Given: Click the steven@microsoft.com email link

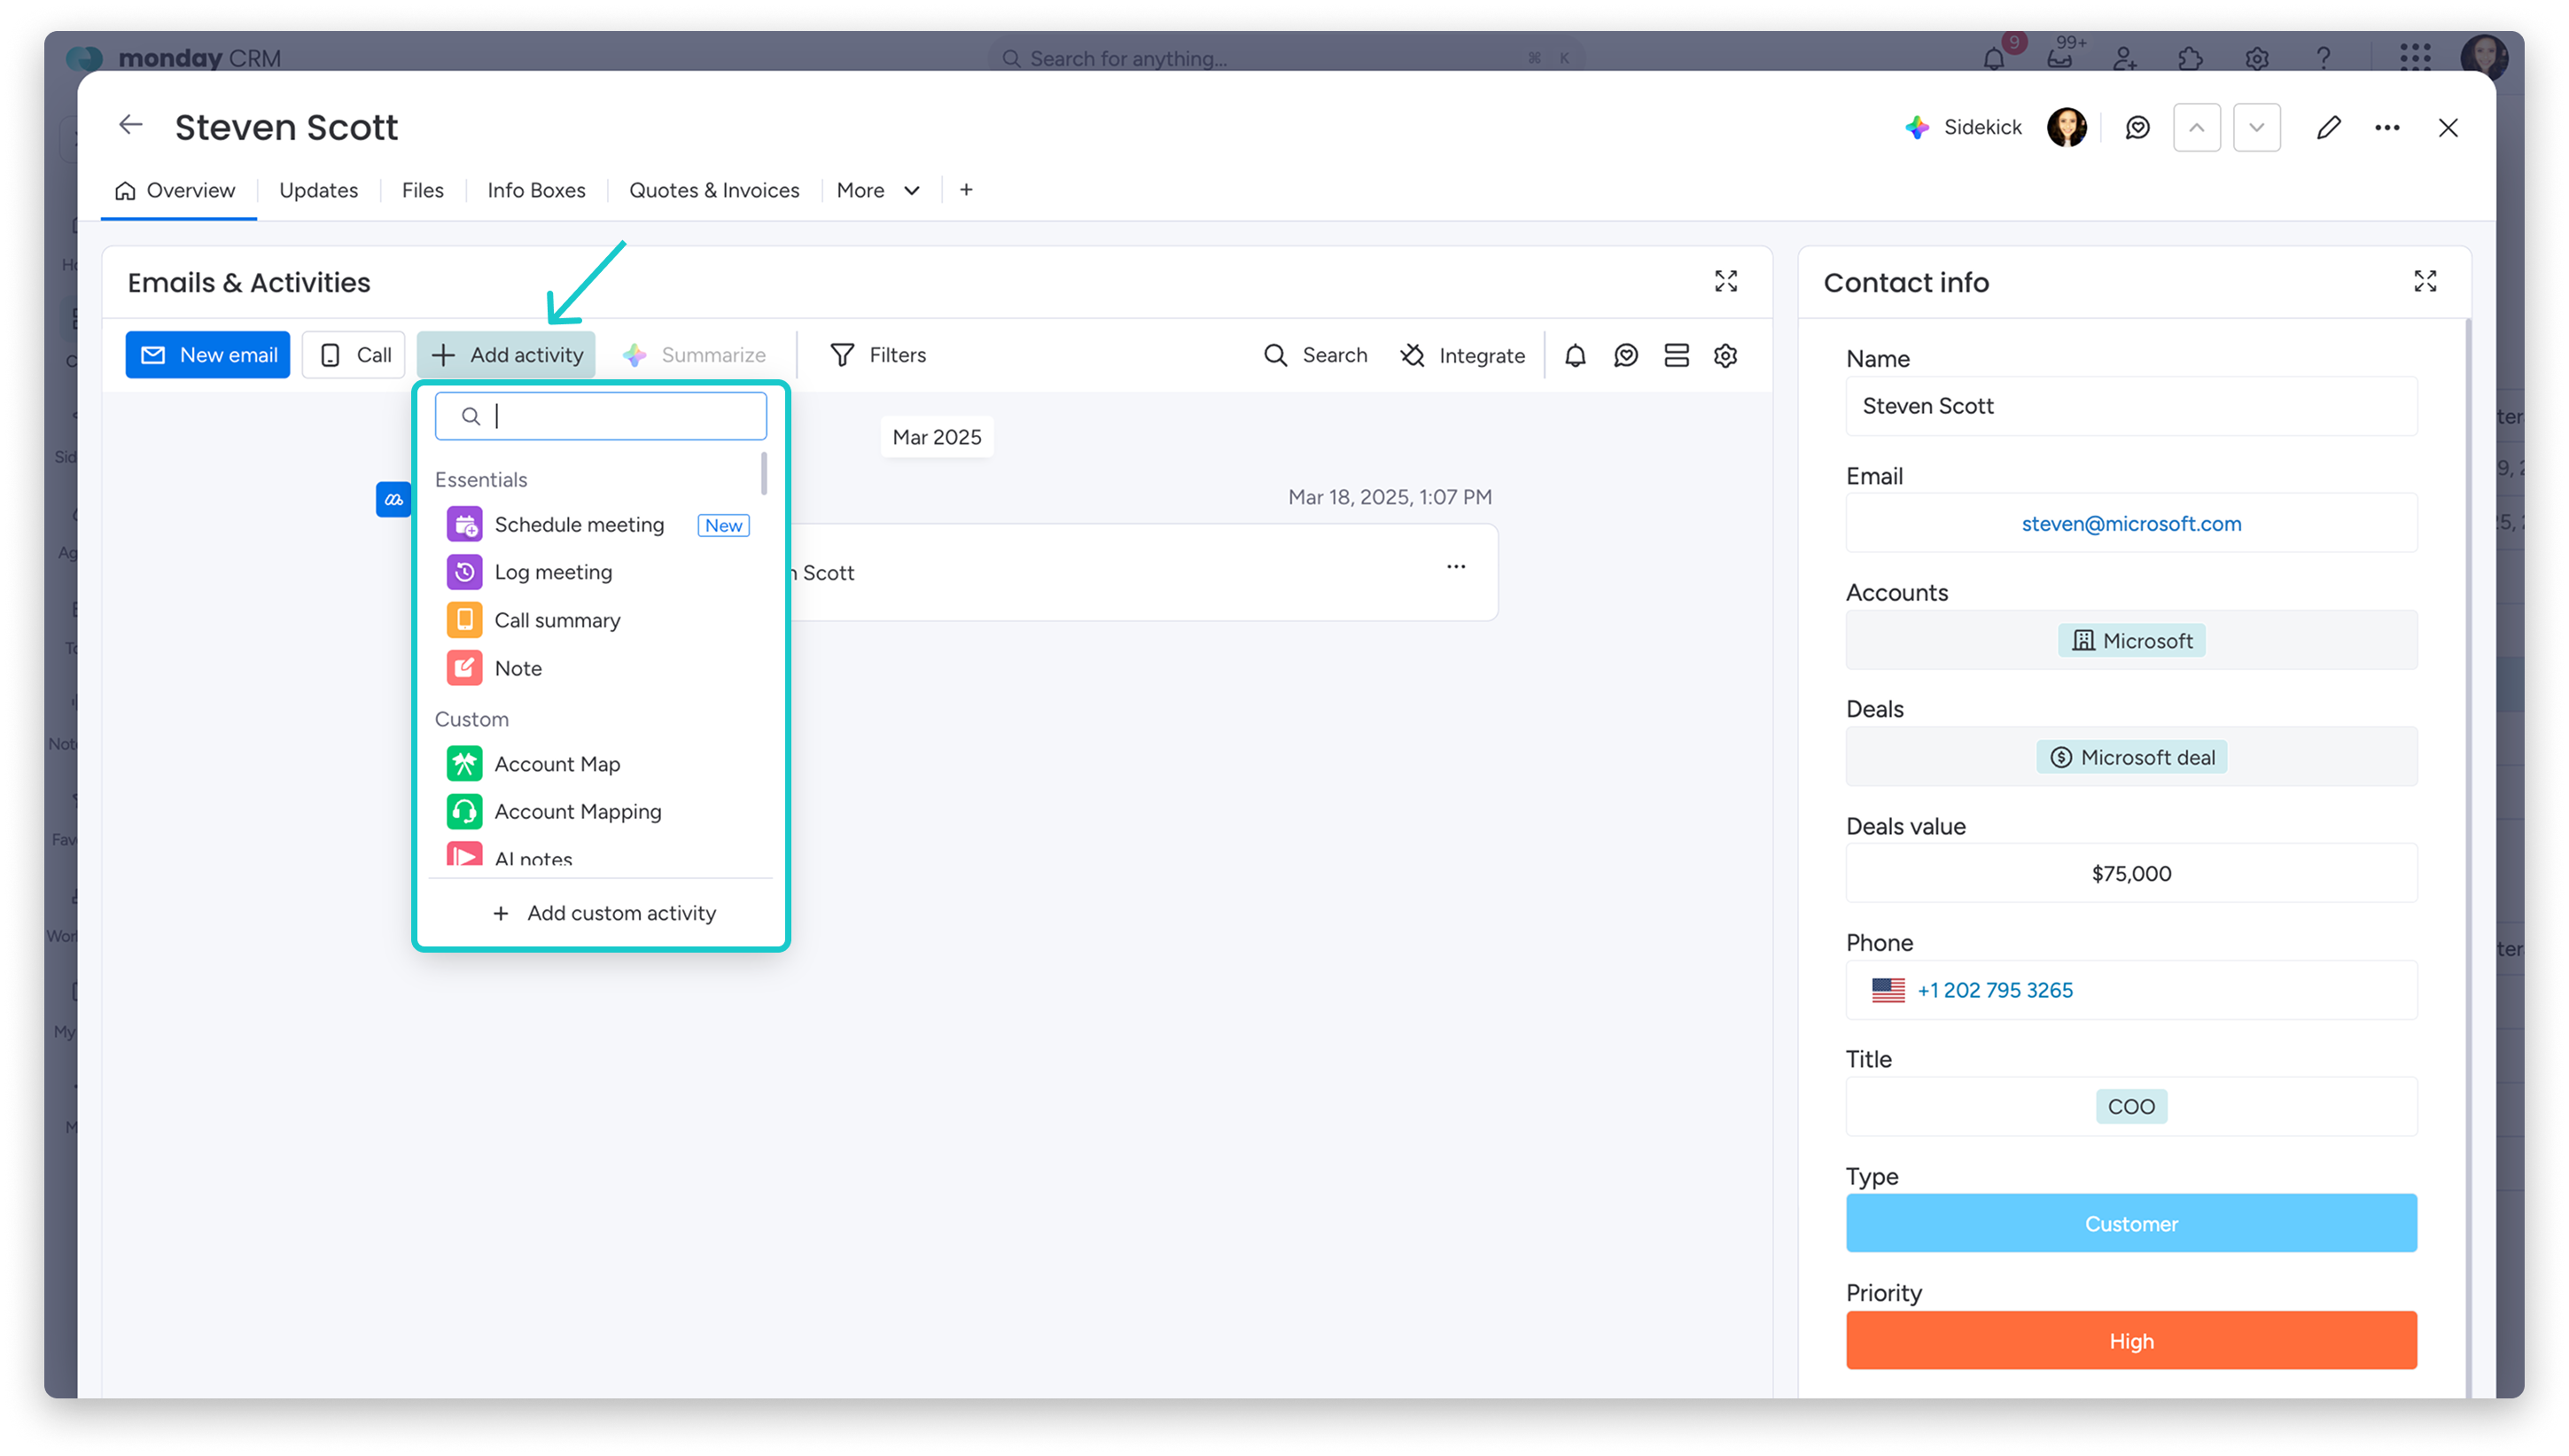Looking at the screenshot, I should tap(2131, 523).
